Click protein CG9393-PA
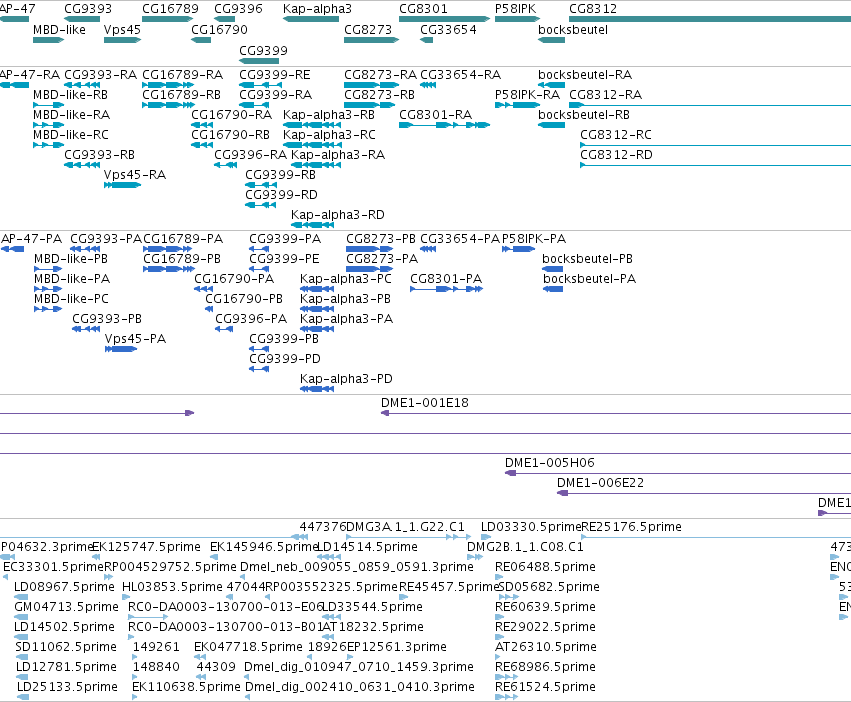The image size is (851, 702). tap(106, 239)
